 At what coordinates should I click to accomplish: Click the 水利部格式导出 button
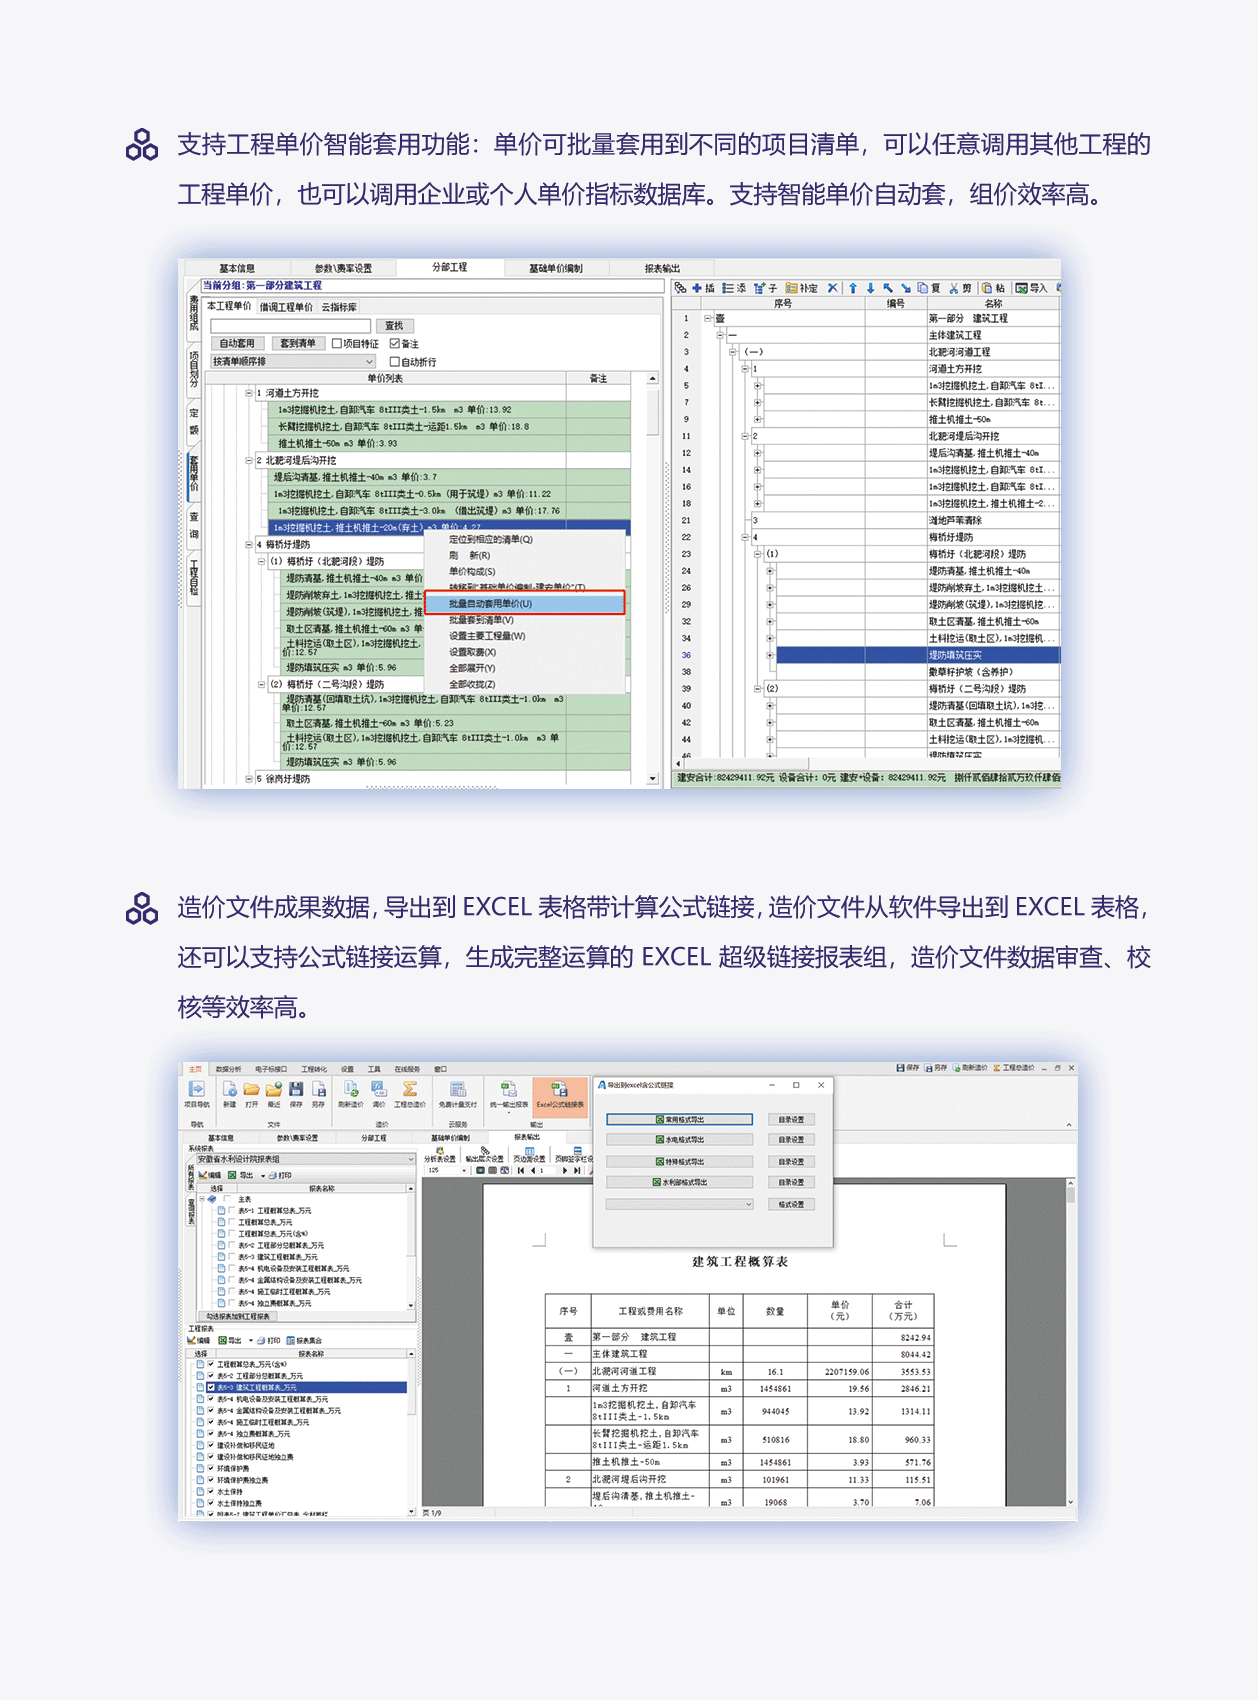point(679,1182)
